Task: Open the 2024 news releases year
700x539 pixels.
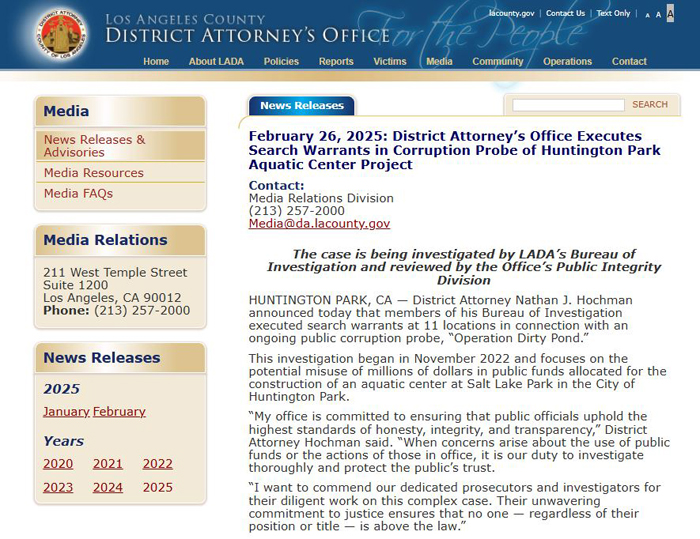Action: click(x=108, y=487)
